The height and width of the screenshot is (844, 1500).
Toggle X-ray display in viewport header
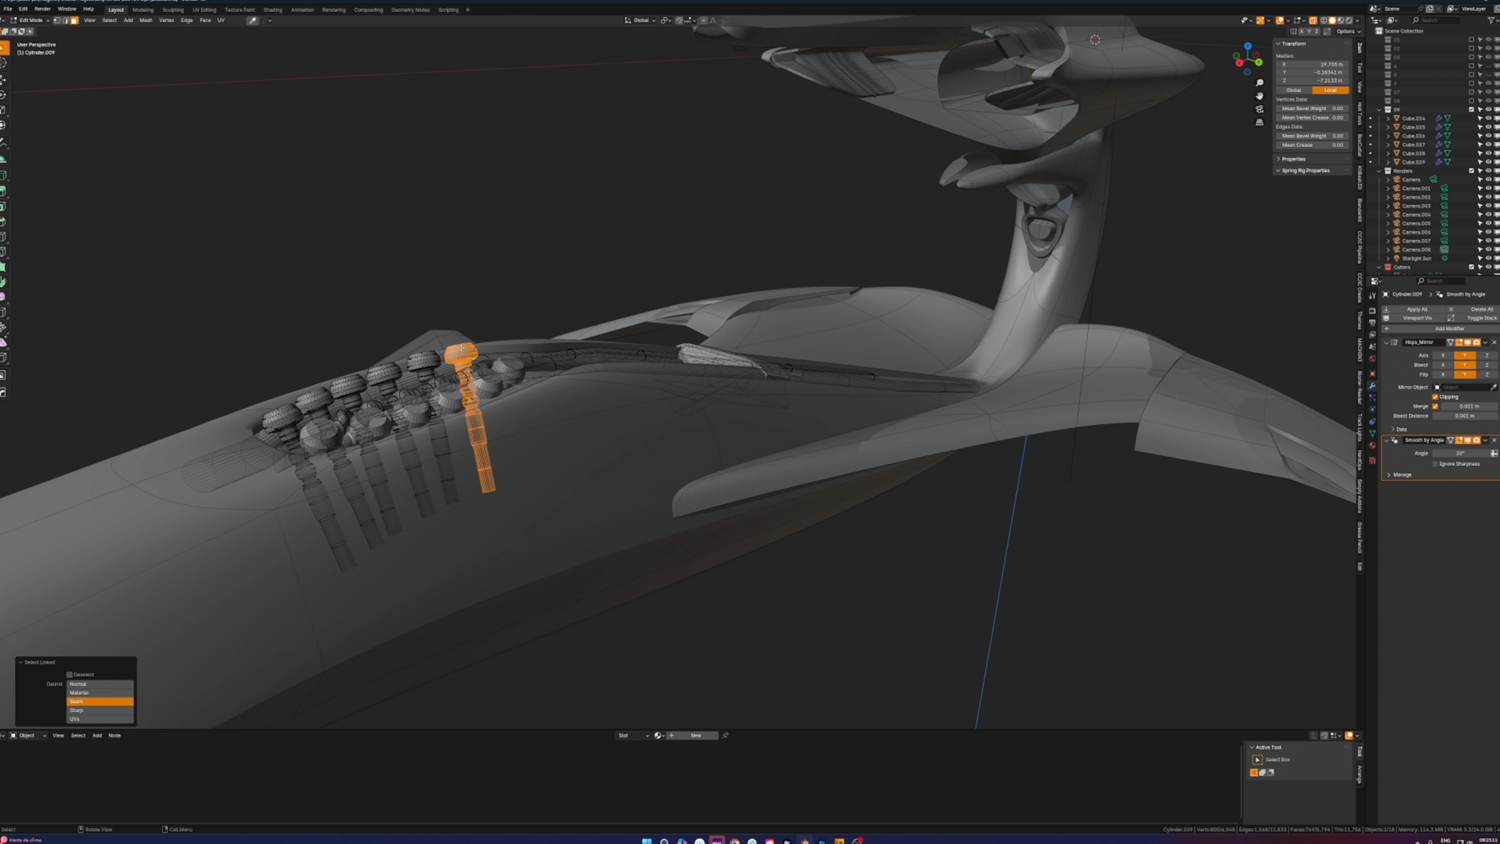(x=1313, y=20)
